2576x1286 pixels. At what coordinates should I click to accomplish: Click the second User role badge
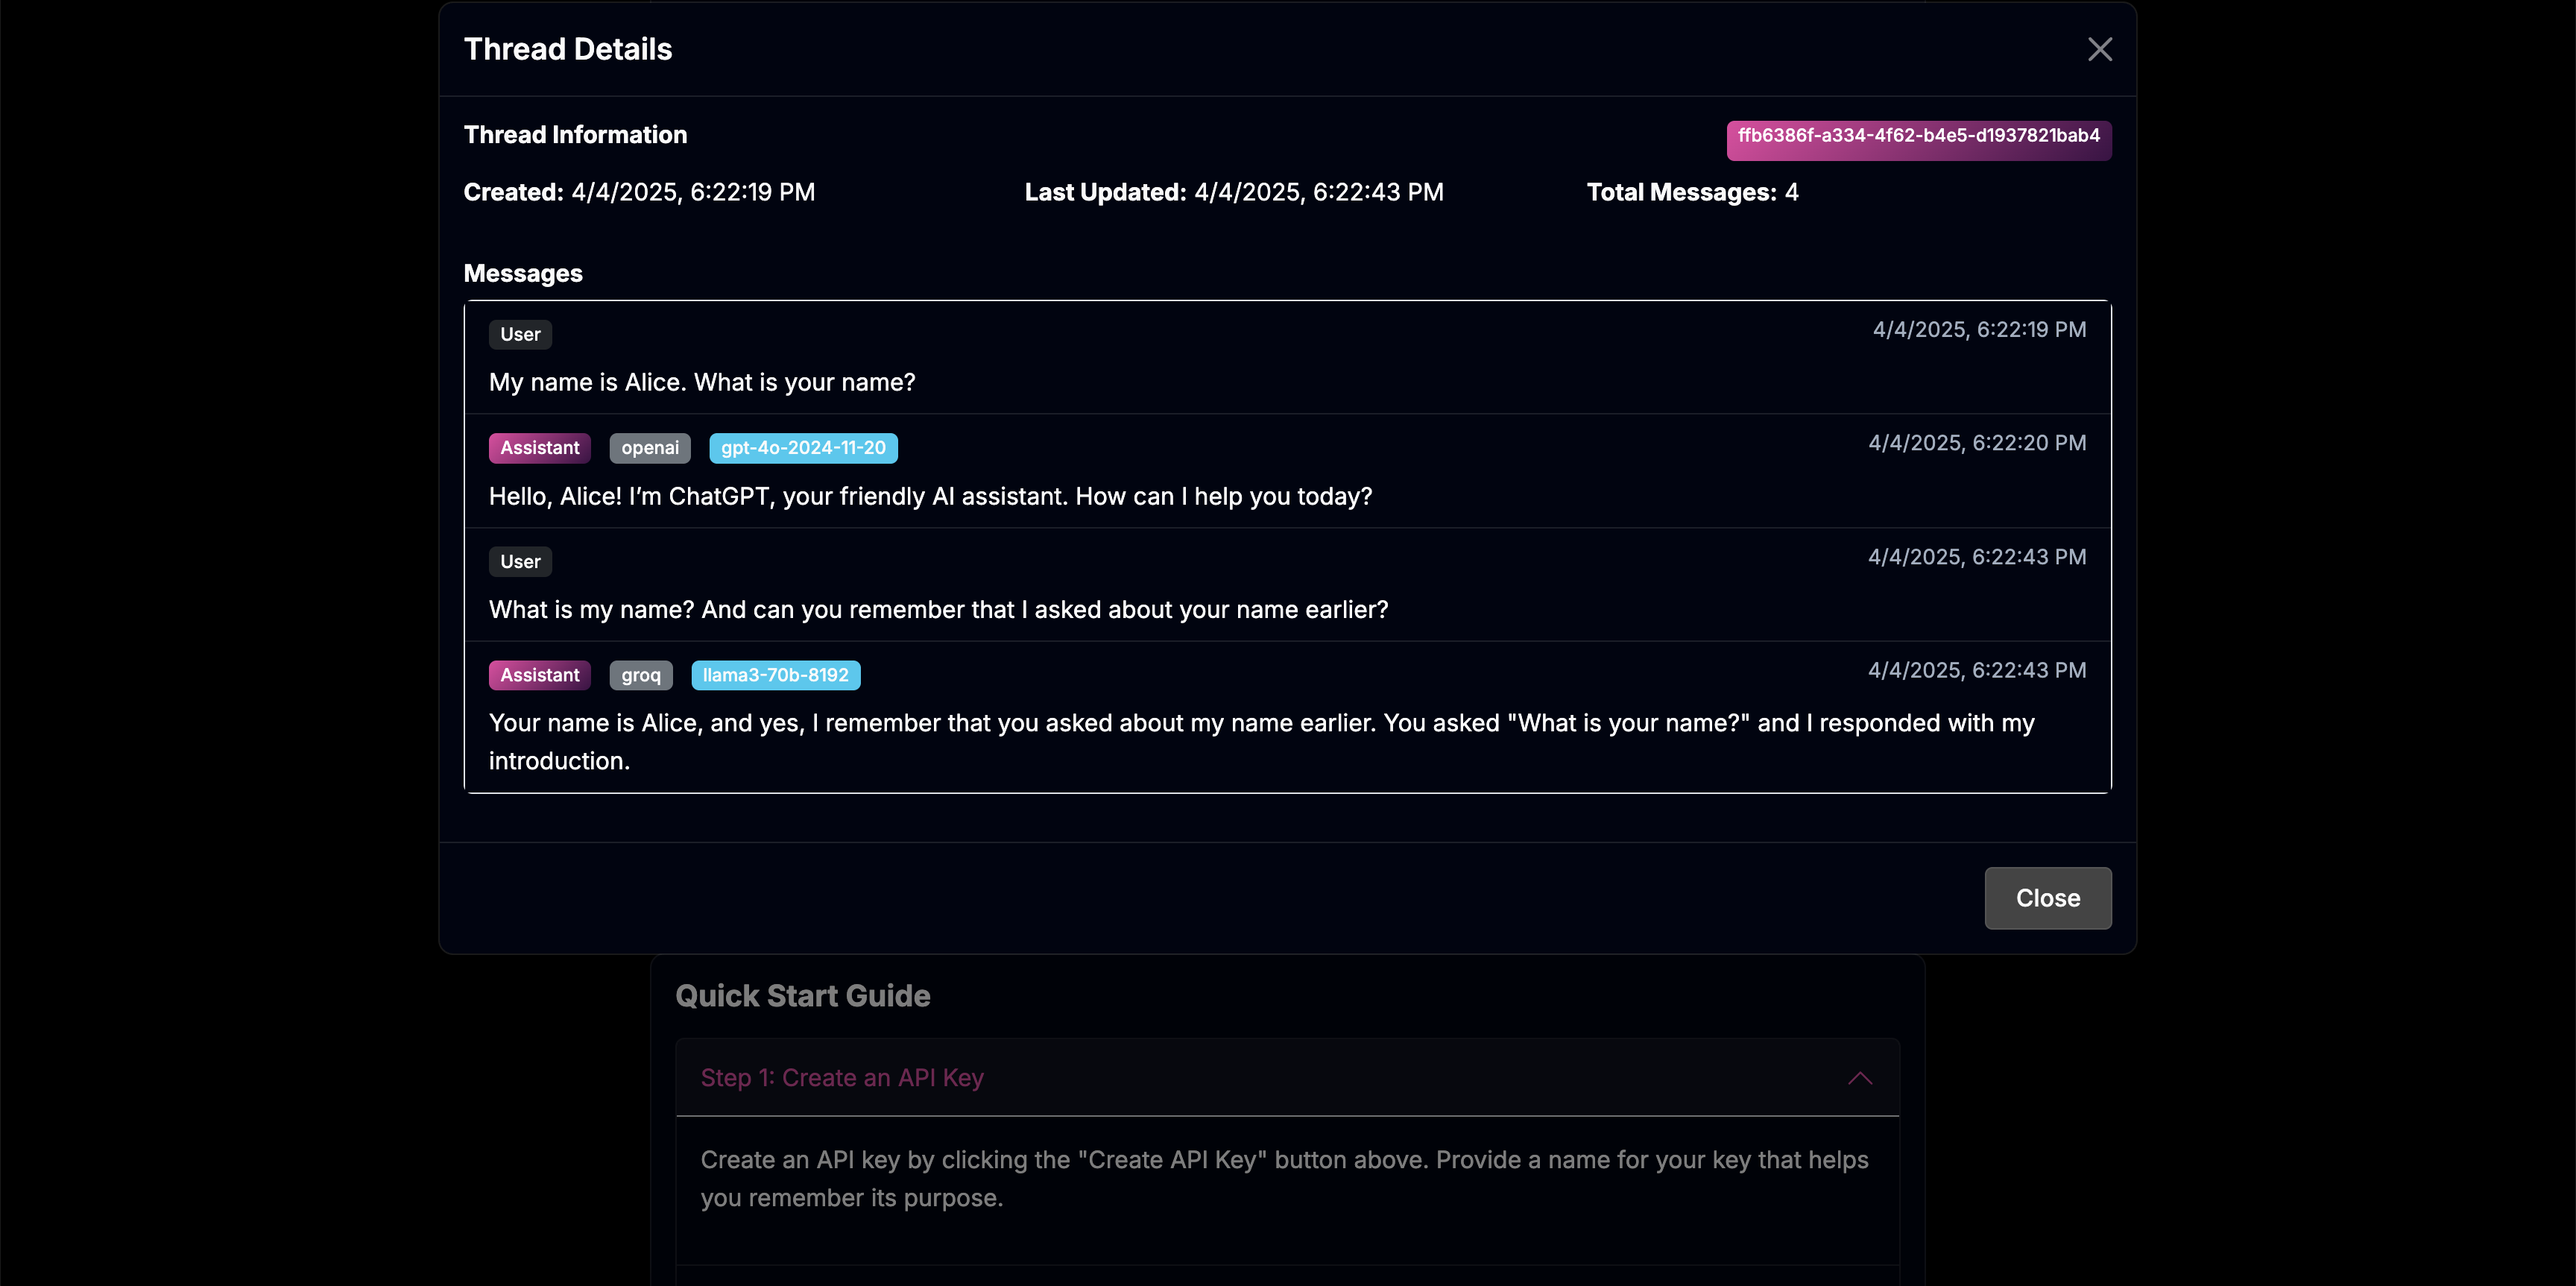(520, 562)
